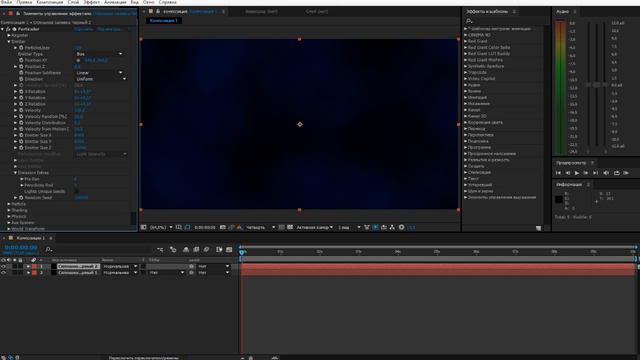This screenshot has height=360, width=640.
Task: Expand the Red Giant Color Suite category
Action: pos(465,47)
